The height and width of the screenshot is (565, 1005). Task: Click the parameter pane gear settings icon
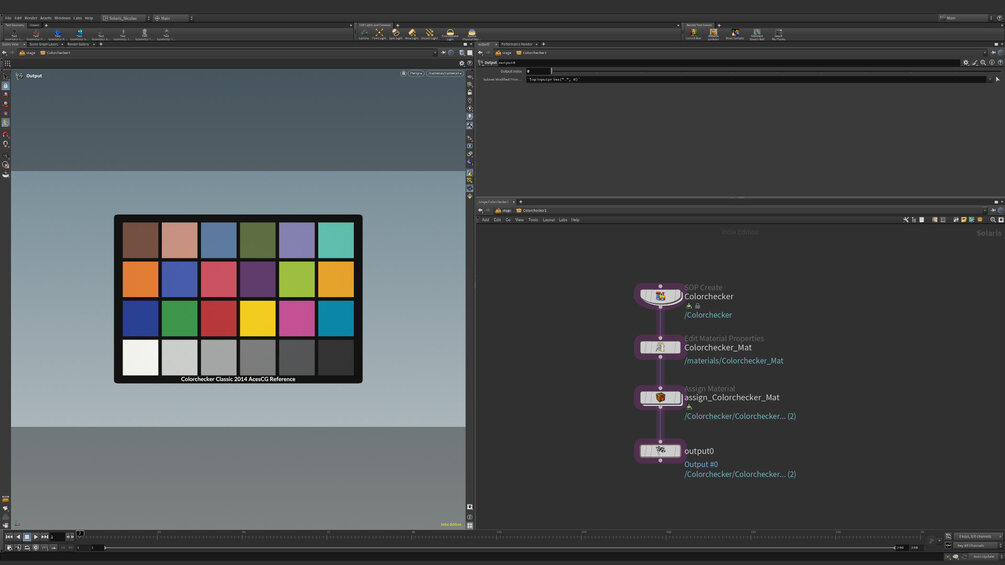(966, 63)
